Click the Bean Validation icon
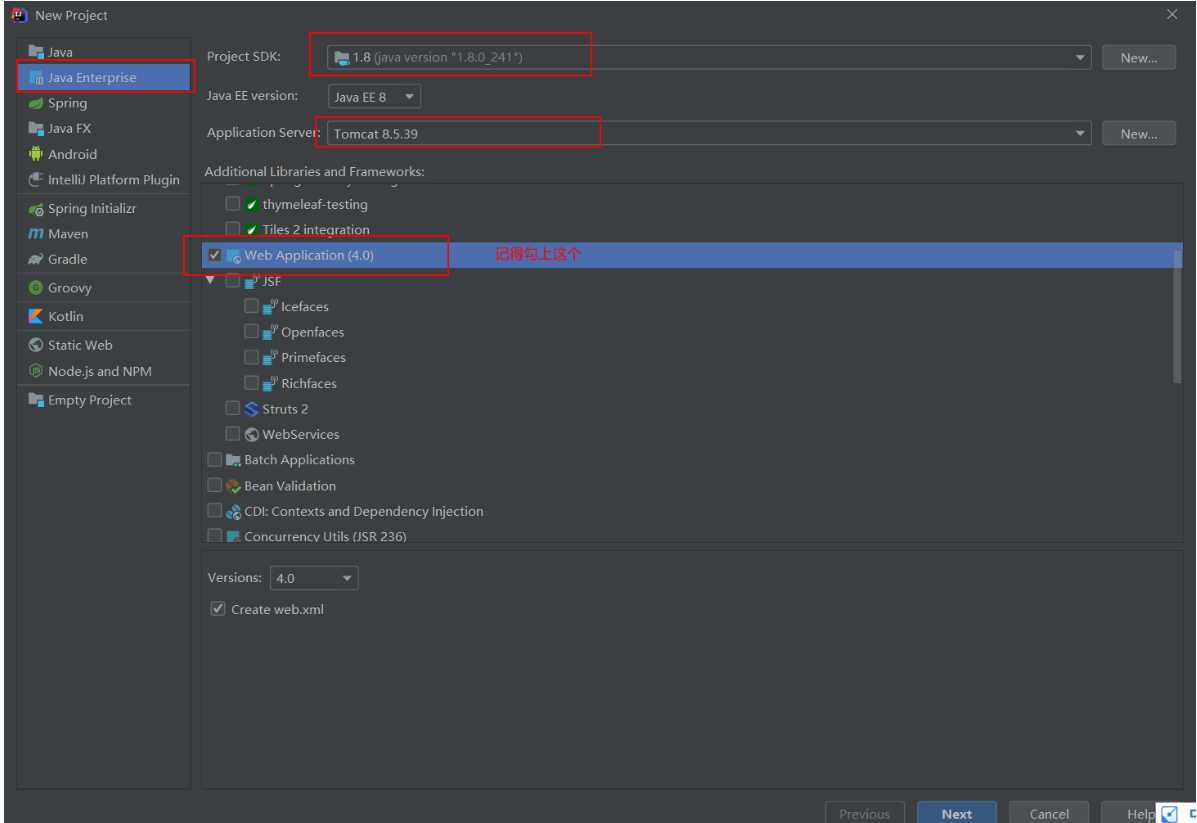Image resolution: width=1197 pixels, height=823 pixels. (x=234, y=486)
